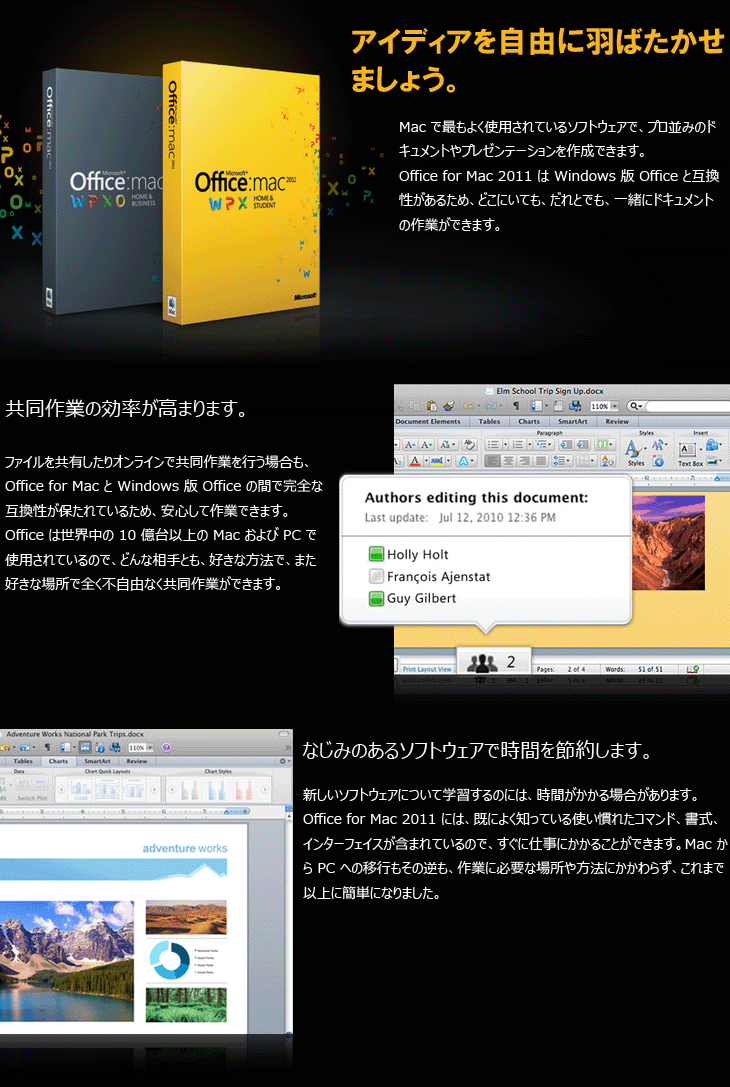Image resolution: width=730 pixels, height=1087 pixels.
Task: Click Redo arrow in Elm School Trip window
Action: pos(490,406)
